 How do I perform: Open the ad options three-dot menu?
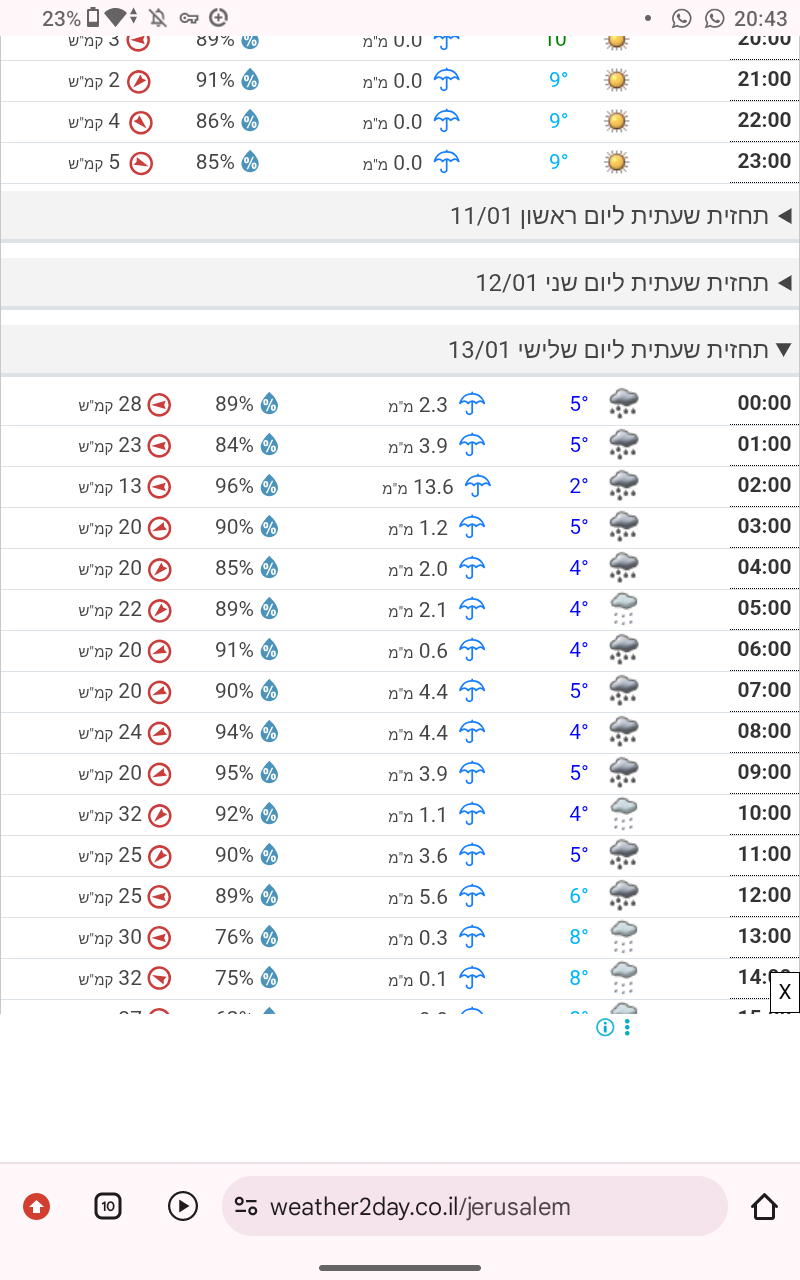627,1027
